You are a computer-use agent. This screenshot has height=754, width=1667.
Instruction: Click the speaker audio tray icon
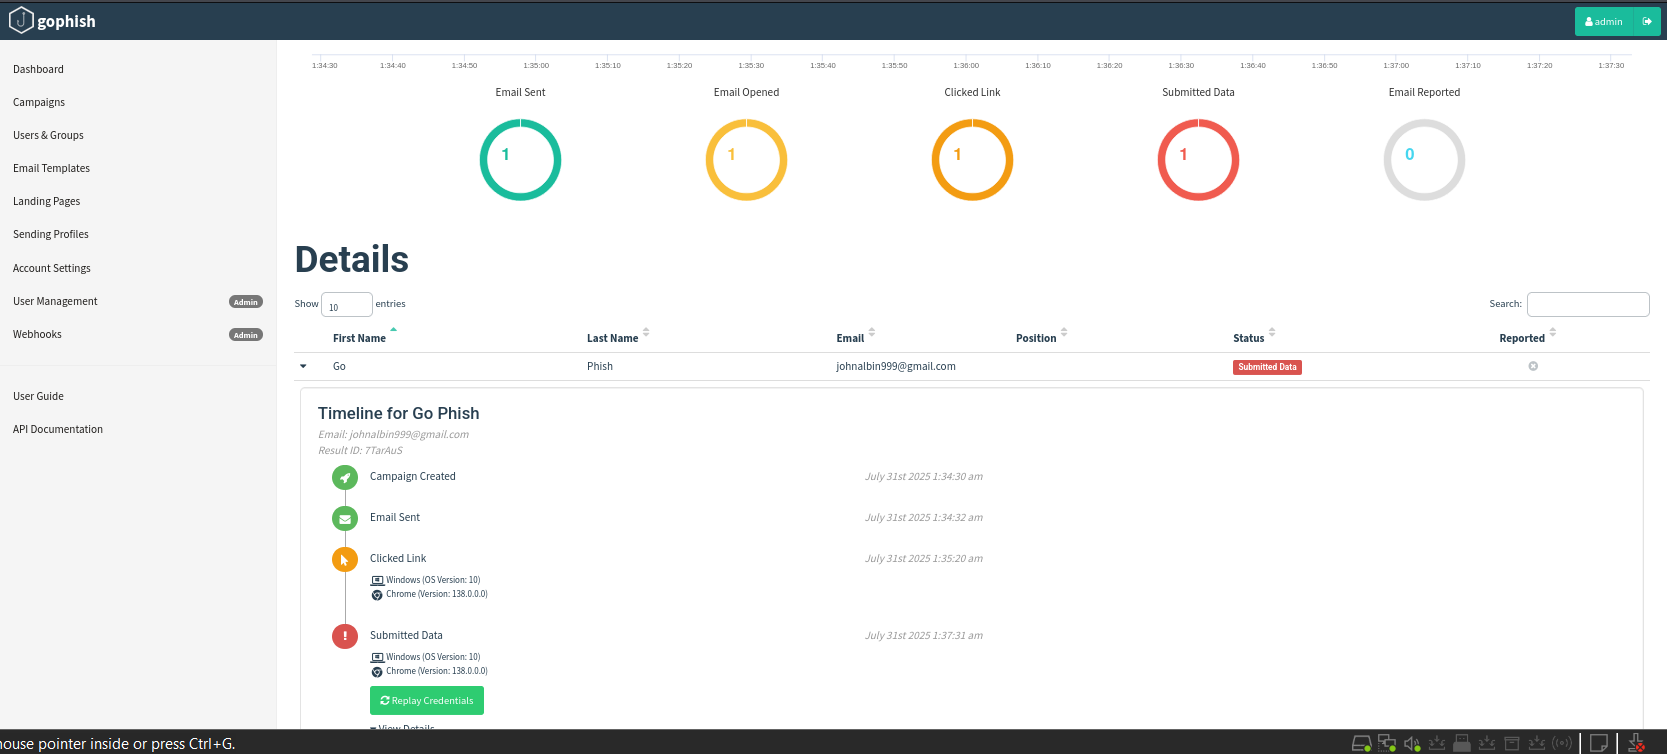pos(1412,743)
